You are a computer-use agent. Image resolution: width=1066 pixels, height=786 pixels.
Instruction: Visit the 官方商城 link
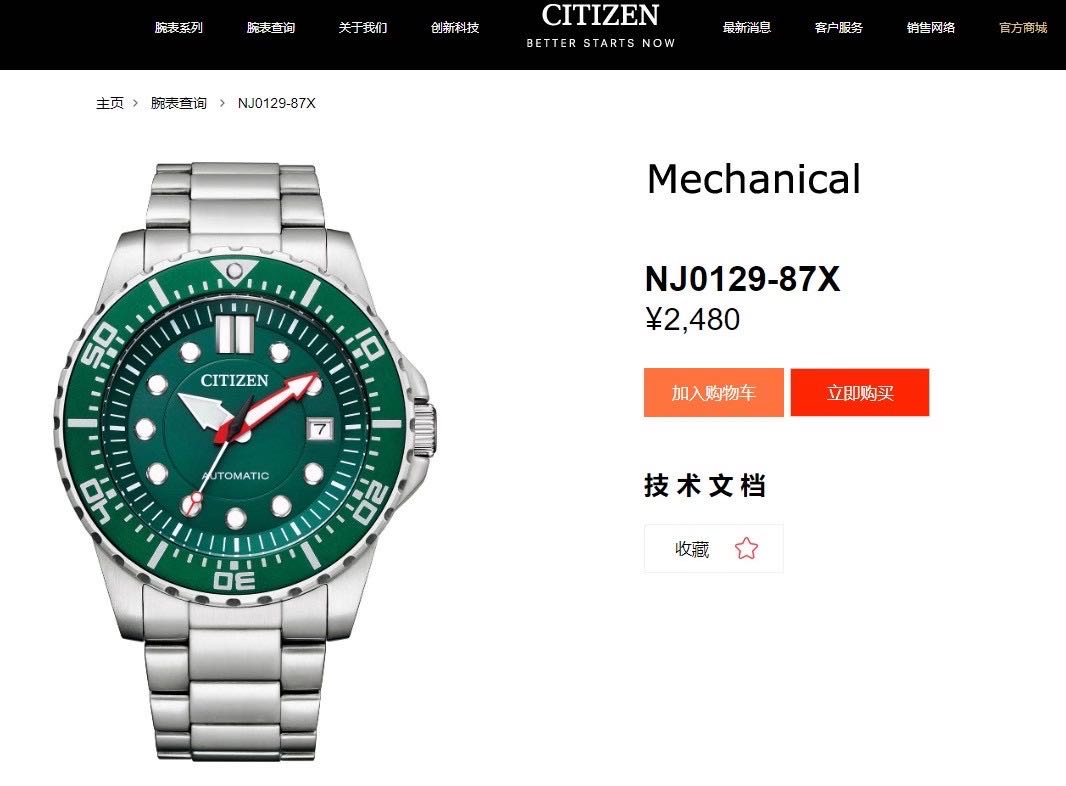(x=1022, y=28)
